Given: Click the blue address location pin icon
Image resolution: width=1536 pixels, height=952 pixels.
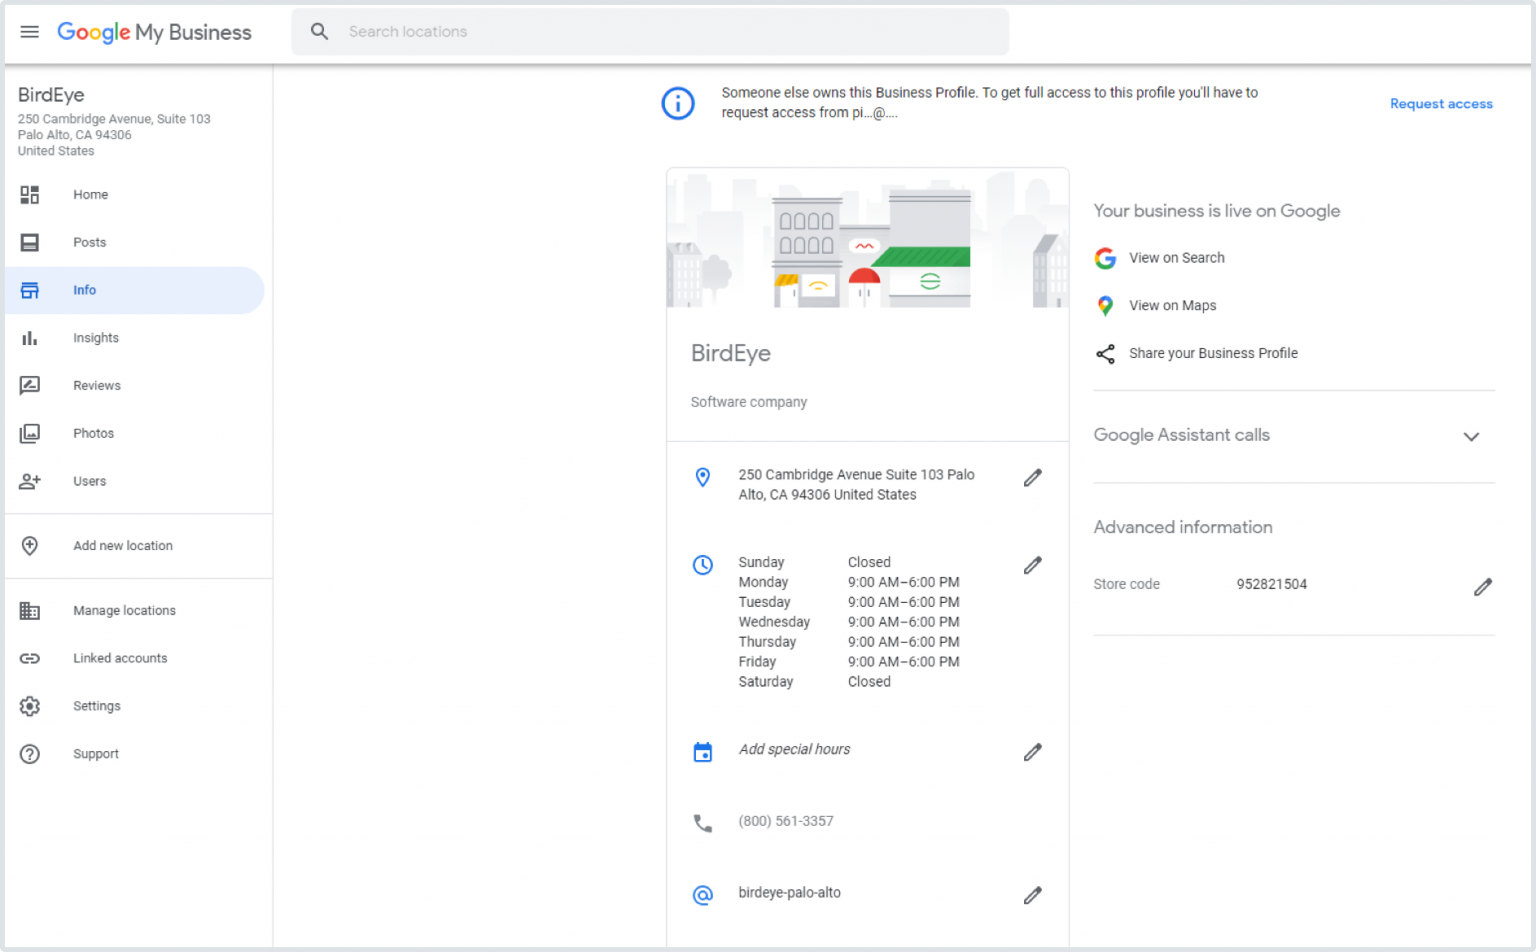Looking at the screenshot, I should [703, 478].
